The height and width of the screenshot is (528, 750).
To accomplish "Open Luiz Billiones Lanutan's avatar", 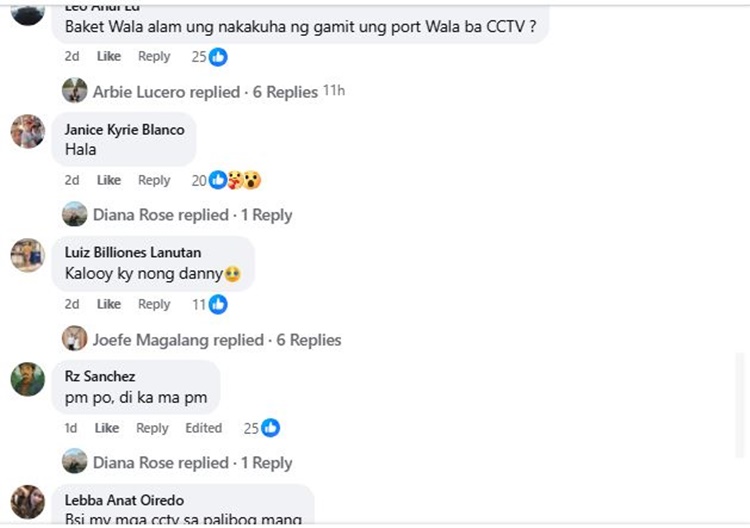I will pos(28,255).
